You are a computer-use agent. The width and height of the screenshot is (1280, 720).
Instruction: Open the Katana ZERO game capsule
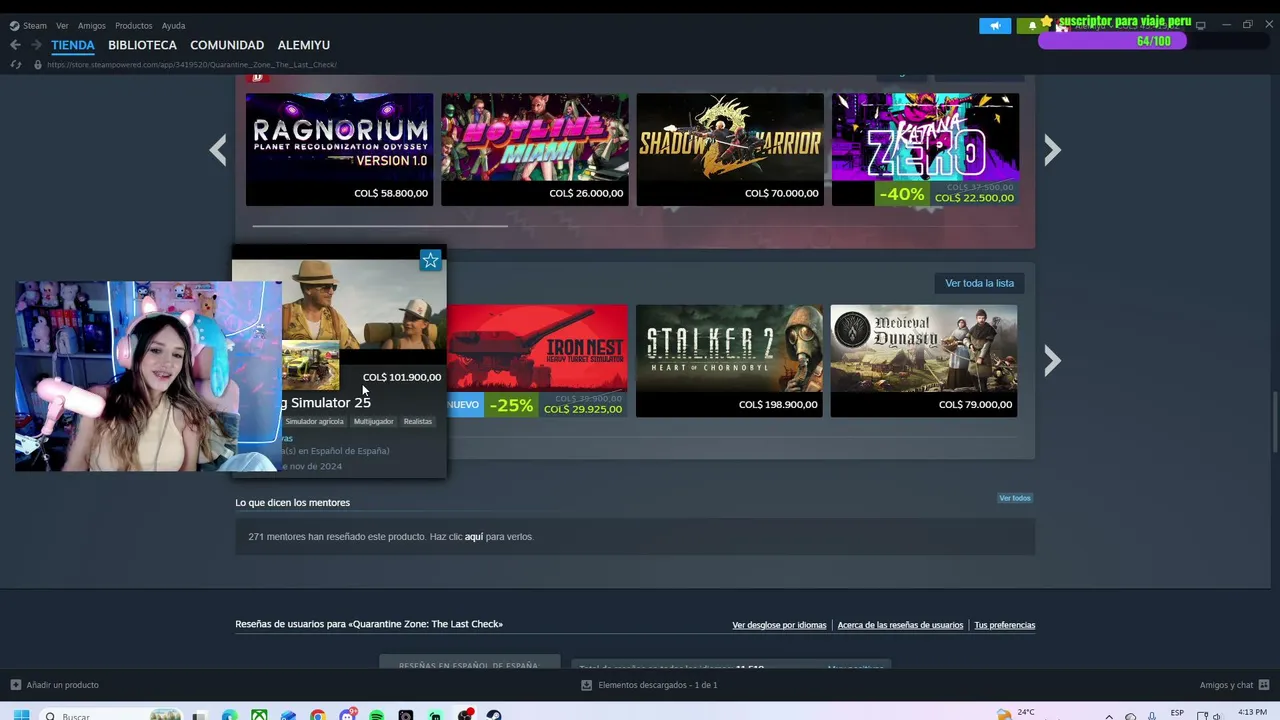point(925,149)
